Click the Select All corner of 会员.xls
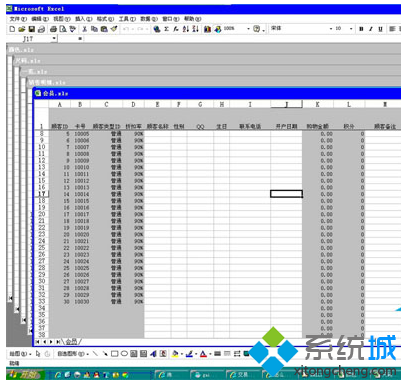This screenshot has height=381, width=401. (42, 104)
